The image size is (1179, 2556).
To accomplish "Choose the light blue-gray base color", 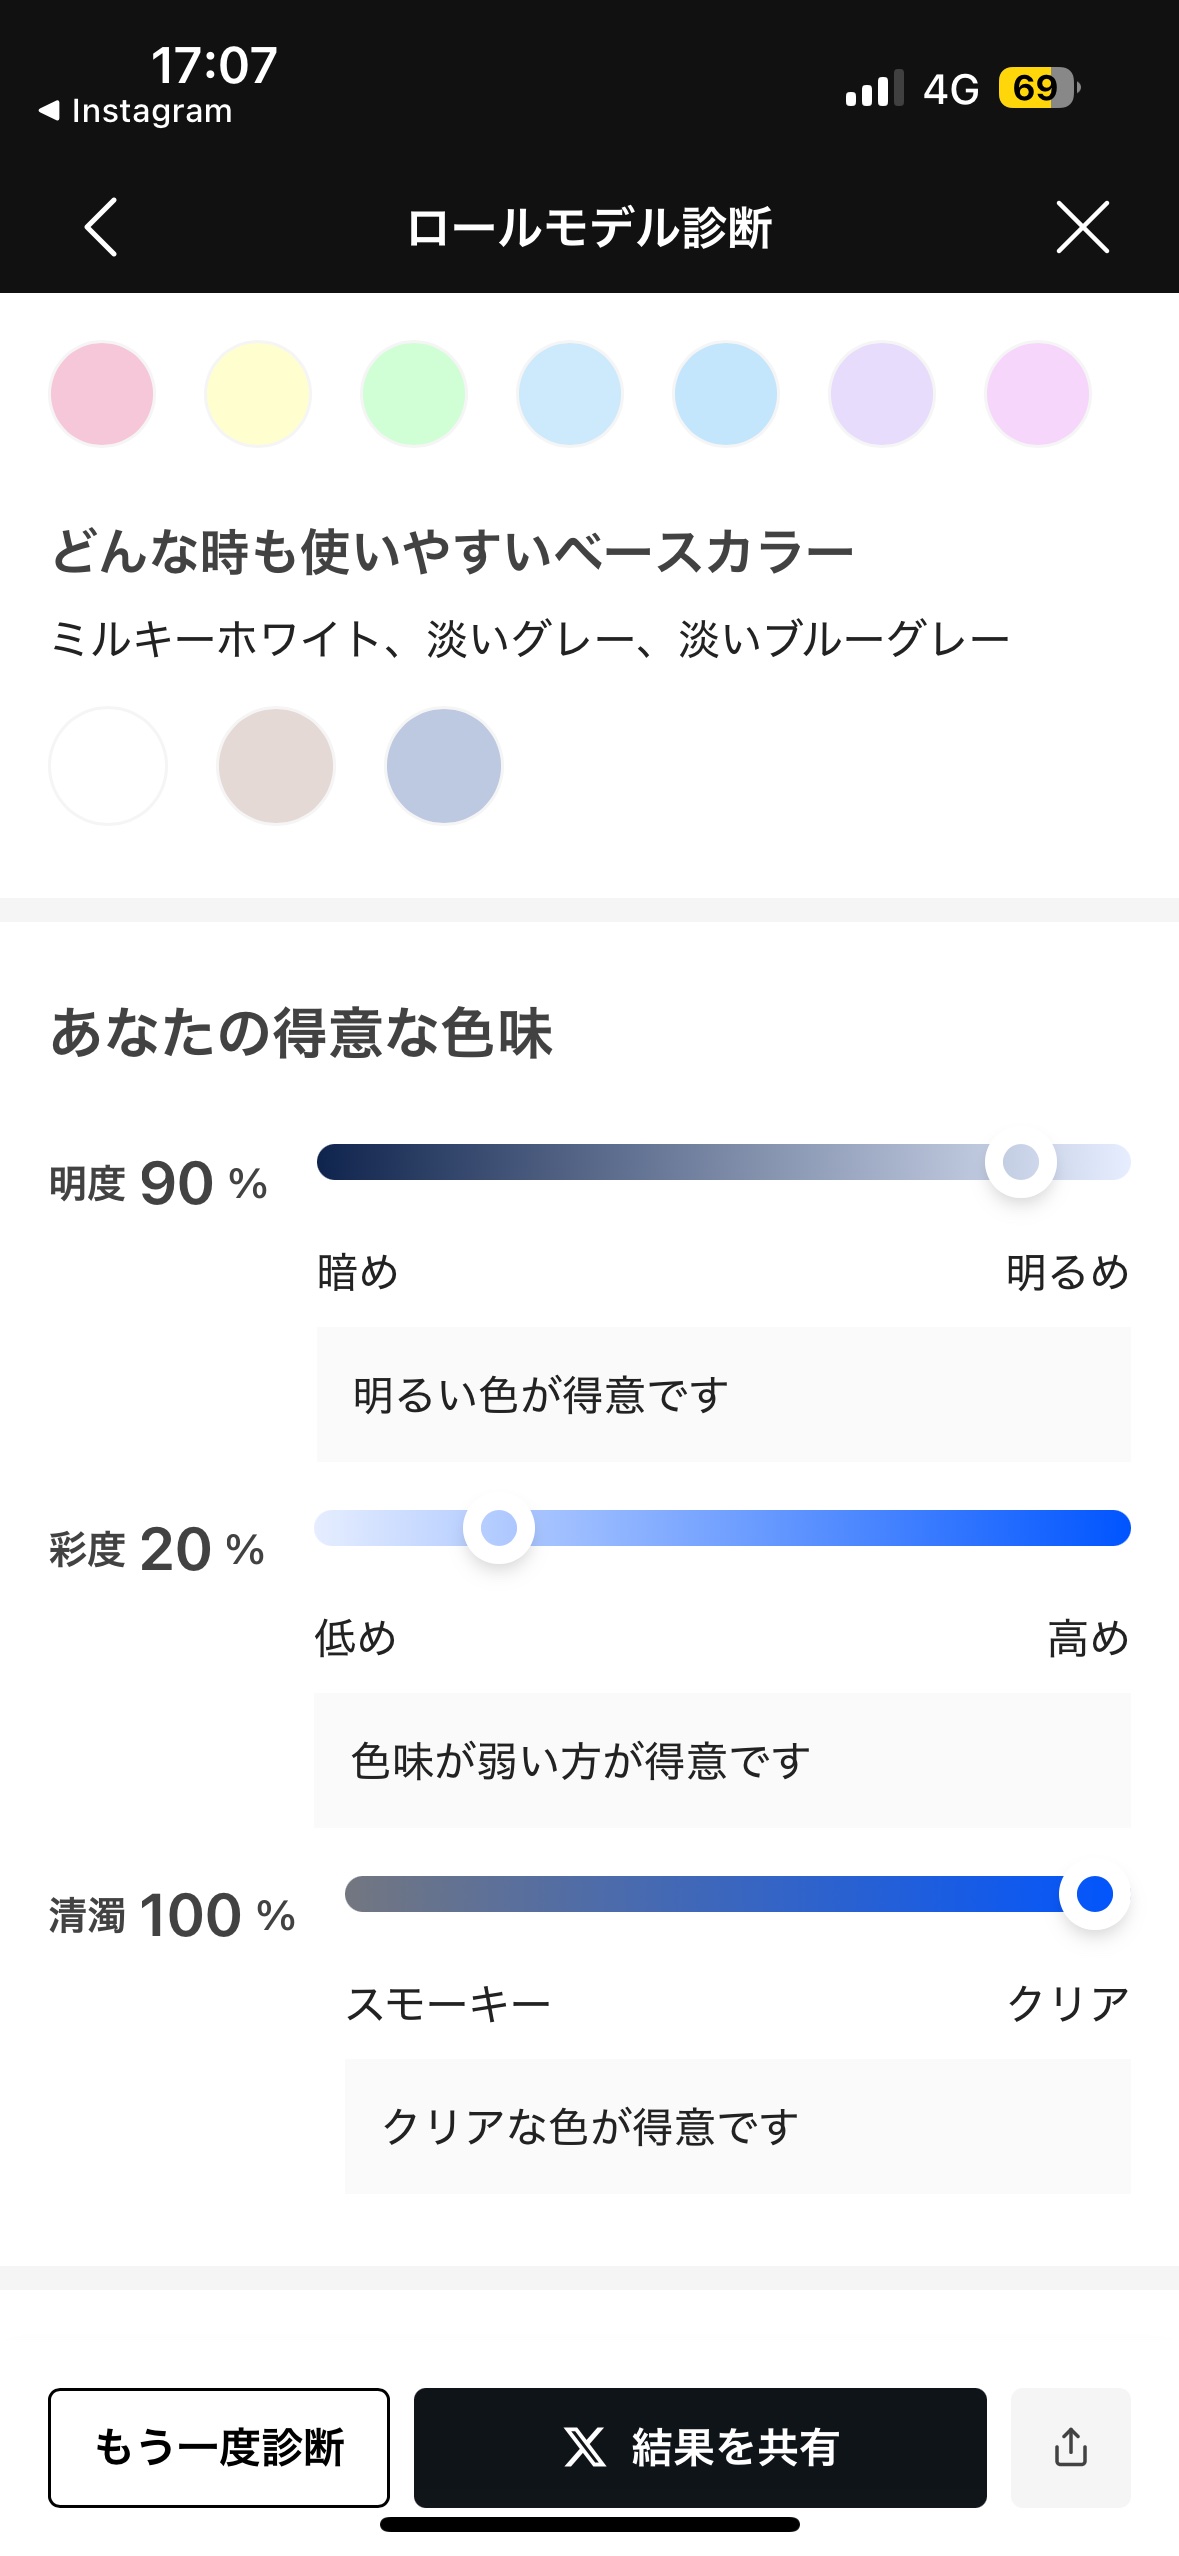I will coord(444,766).
